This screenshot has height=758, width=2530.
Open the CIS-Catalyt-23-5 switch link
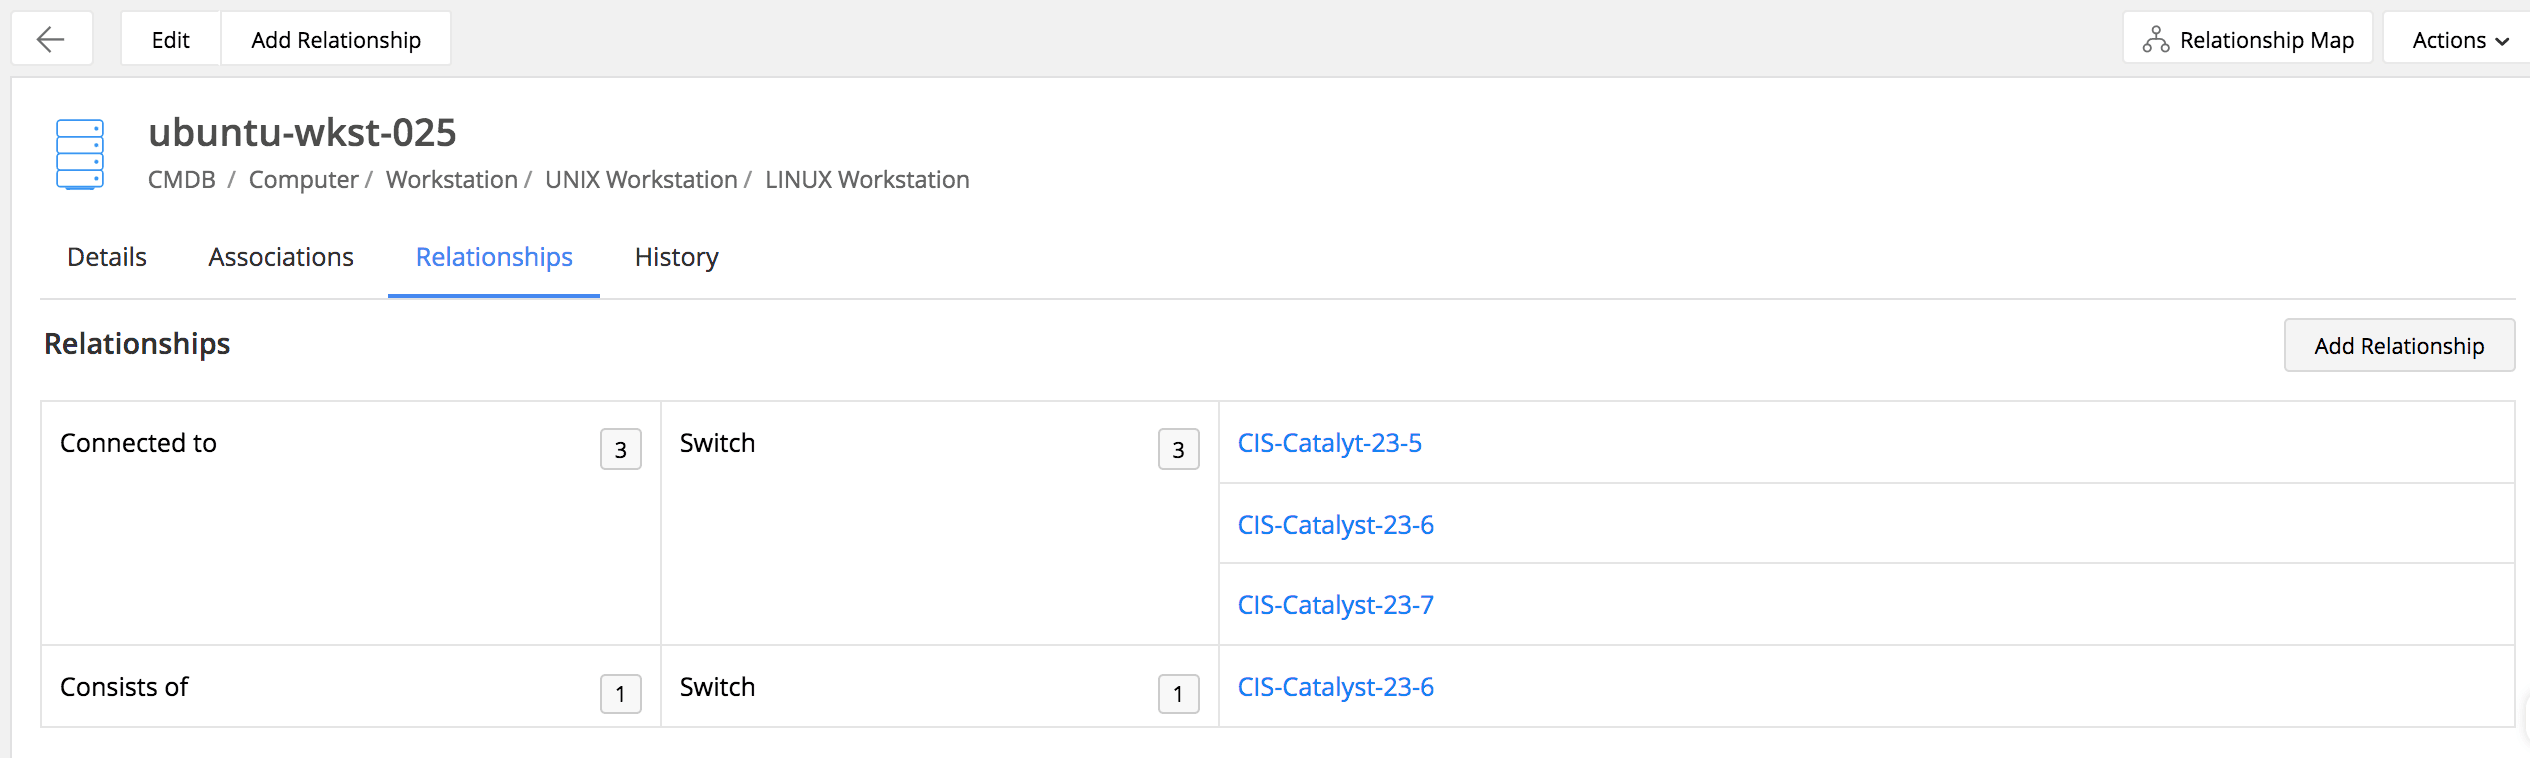tap(1329, 443)
